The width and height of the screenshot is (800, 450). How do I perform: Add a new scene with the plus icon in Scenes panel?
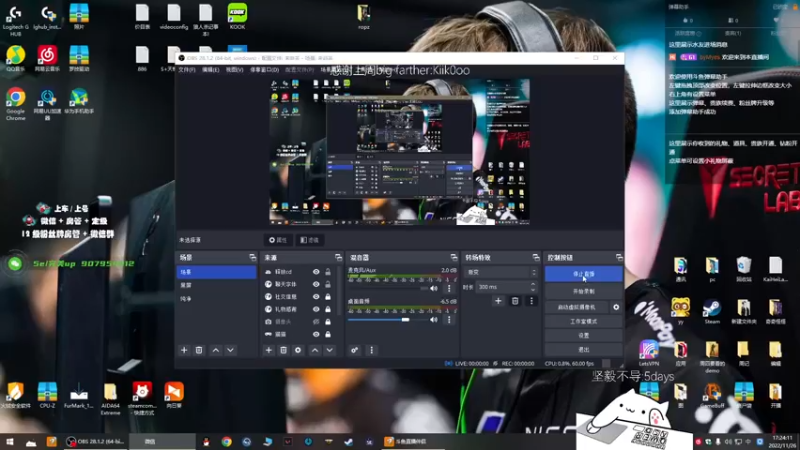pos(184,350)
